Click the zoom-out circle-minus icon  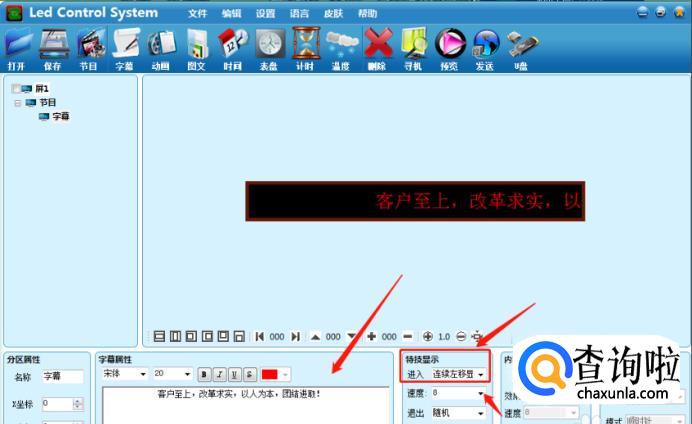461,337
